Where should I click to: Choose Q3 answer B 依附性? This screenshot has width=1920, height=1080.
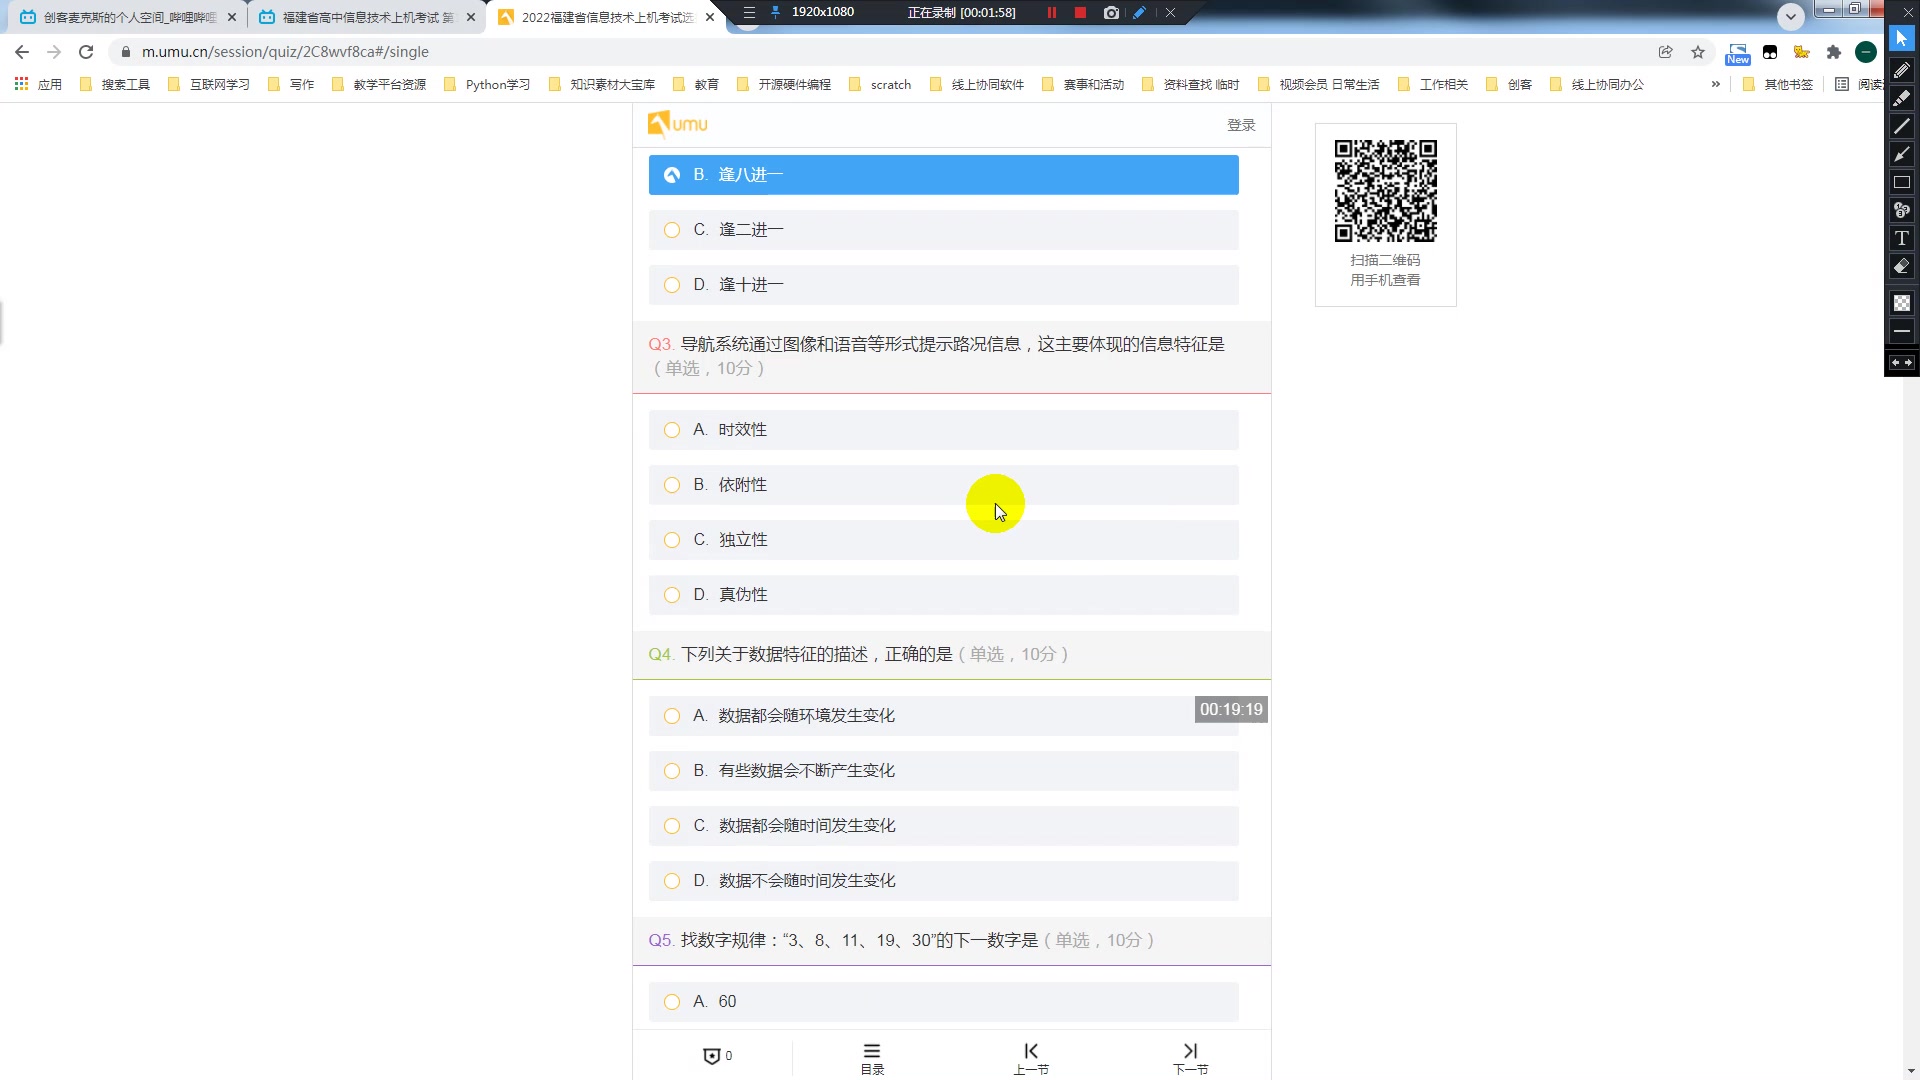(943, 485)
